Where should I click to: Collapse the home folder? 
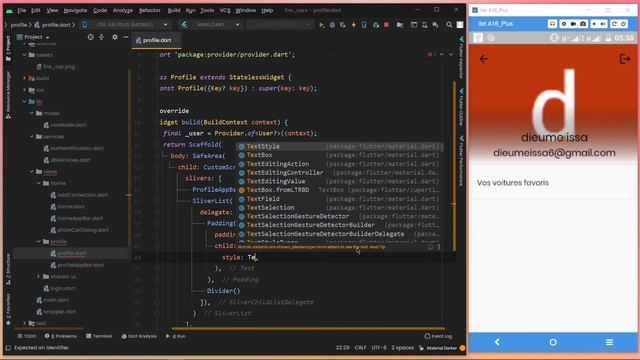tap(39, 183)
